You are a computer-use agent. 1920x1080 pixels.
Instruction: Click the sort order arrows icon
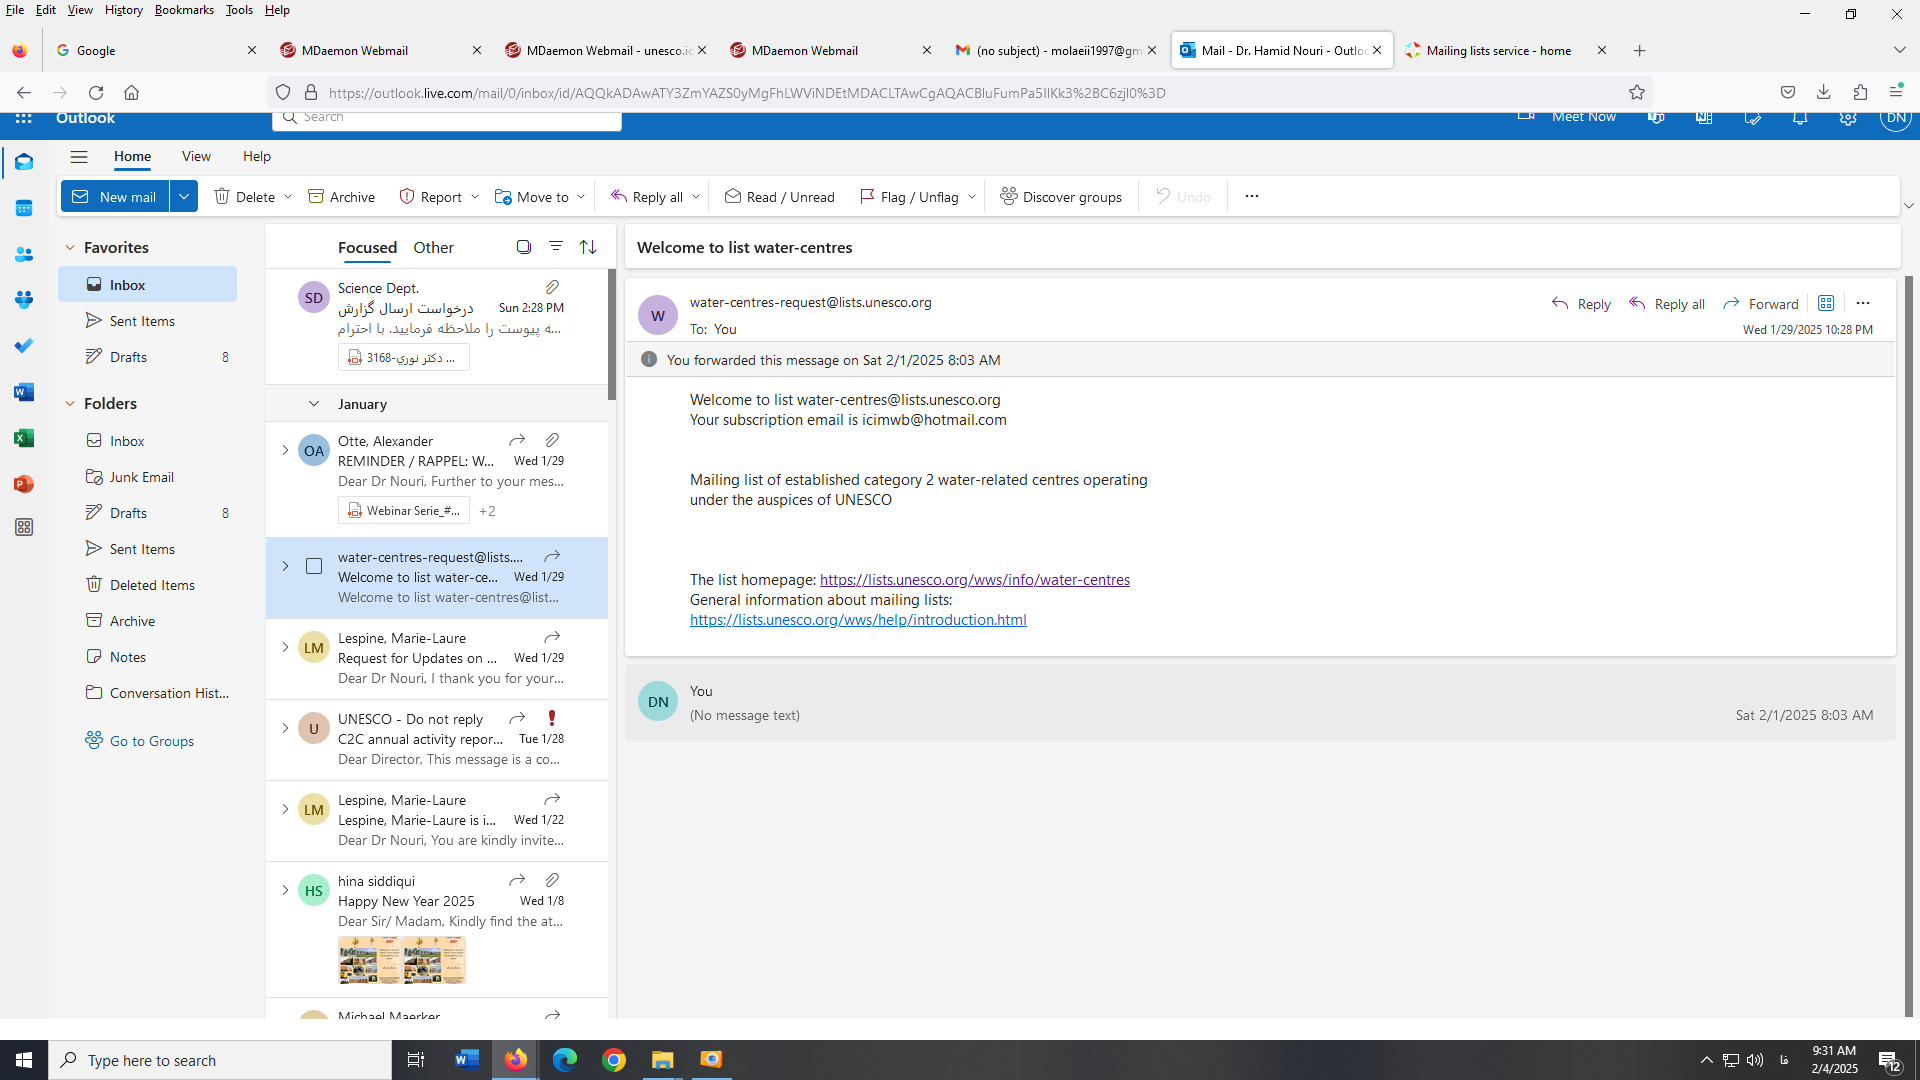pos(588,246)
